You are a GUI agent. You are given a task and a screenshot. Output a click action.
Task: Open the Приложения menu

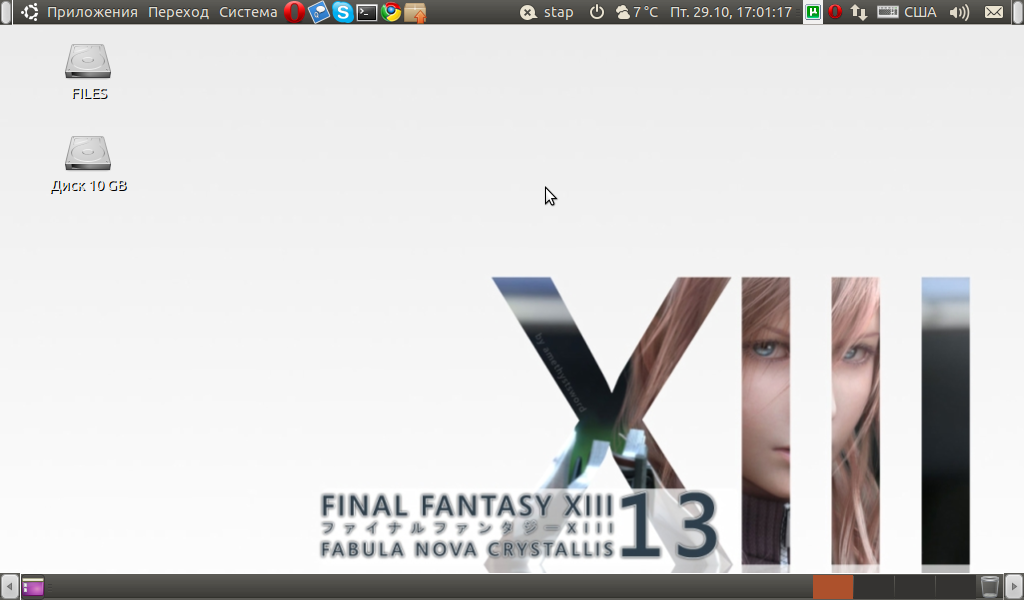[92, 12]
